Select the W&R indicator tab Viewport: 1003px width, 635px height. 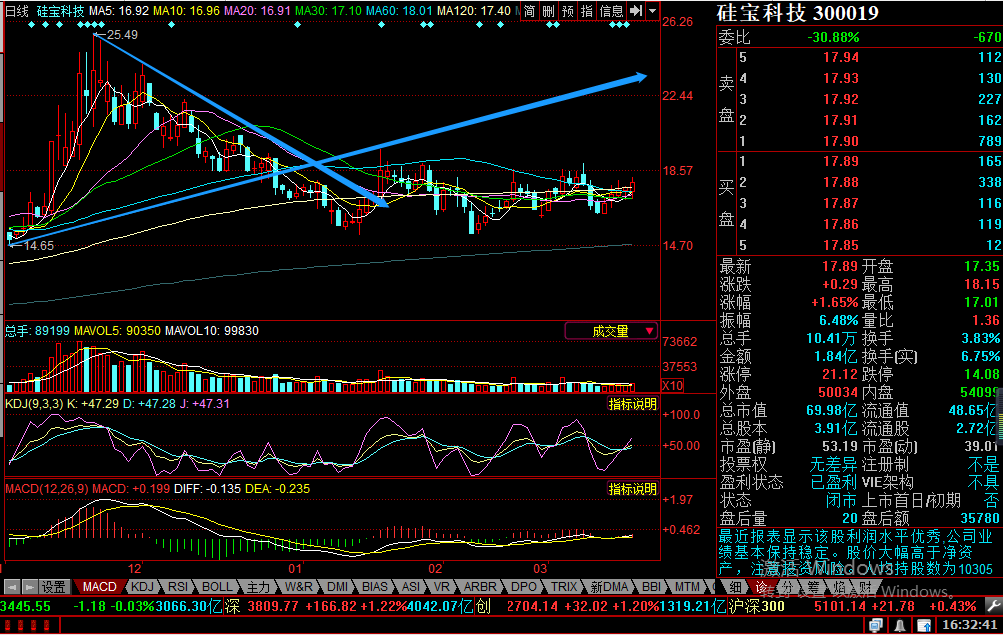coord(299,586)
